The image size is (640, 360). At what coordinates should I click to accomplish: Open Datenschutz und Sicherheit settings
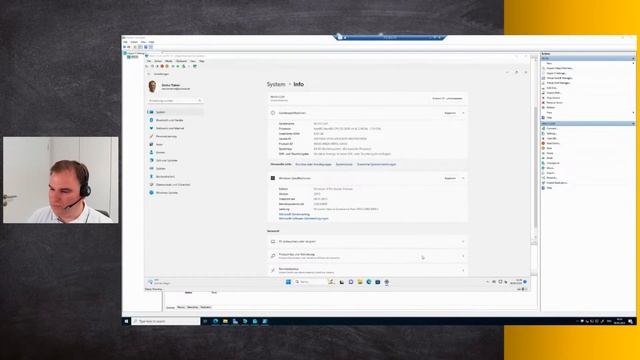click(175, 184)
